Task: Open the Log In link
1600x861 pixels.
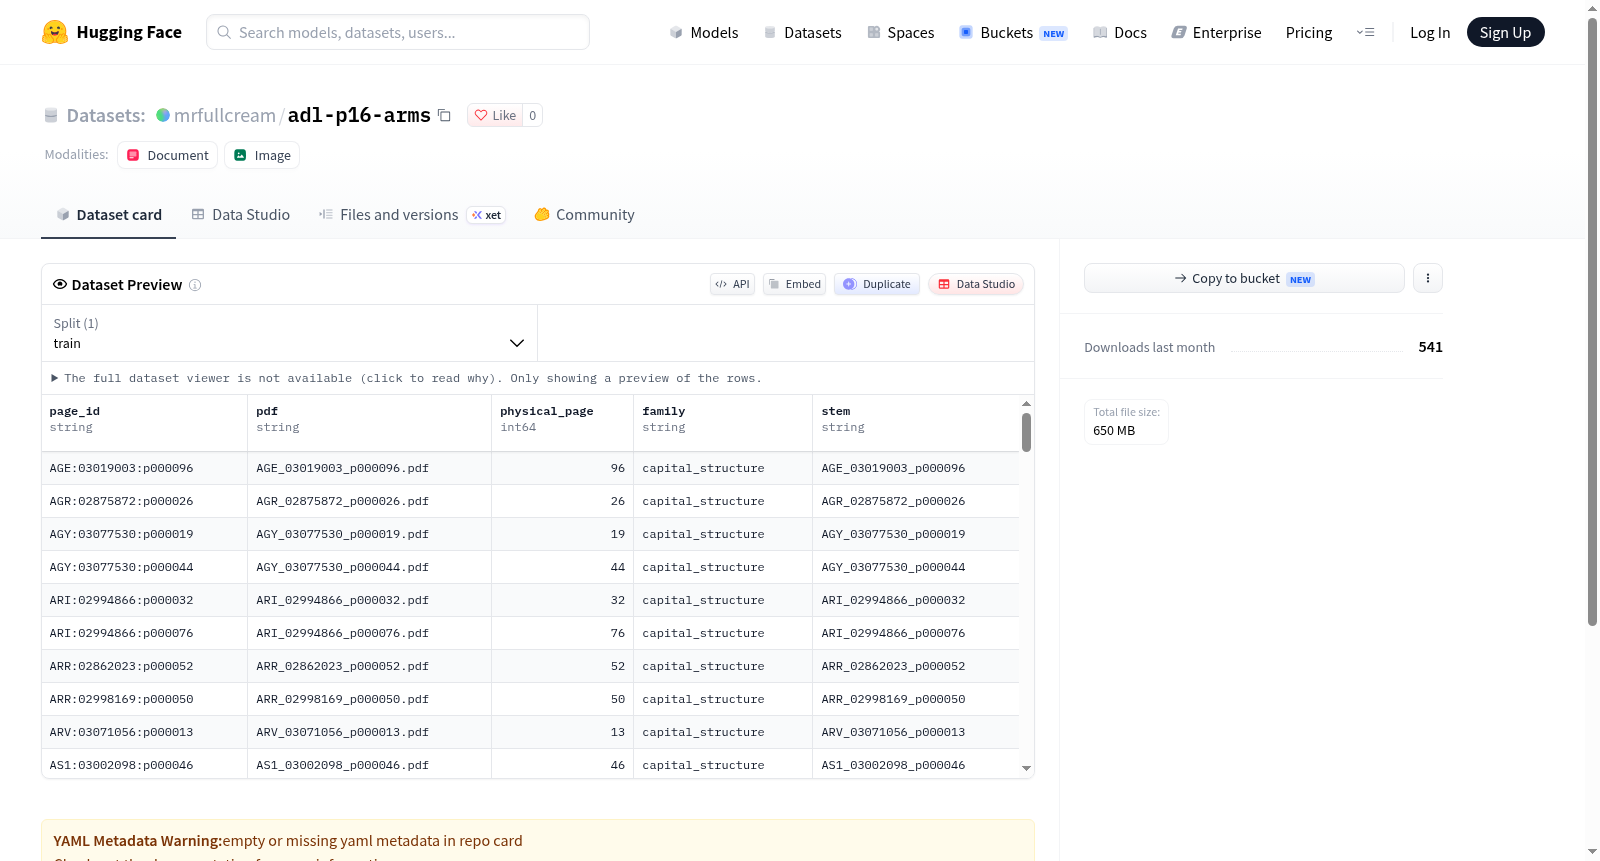Action: tap(1430, 32)
